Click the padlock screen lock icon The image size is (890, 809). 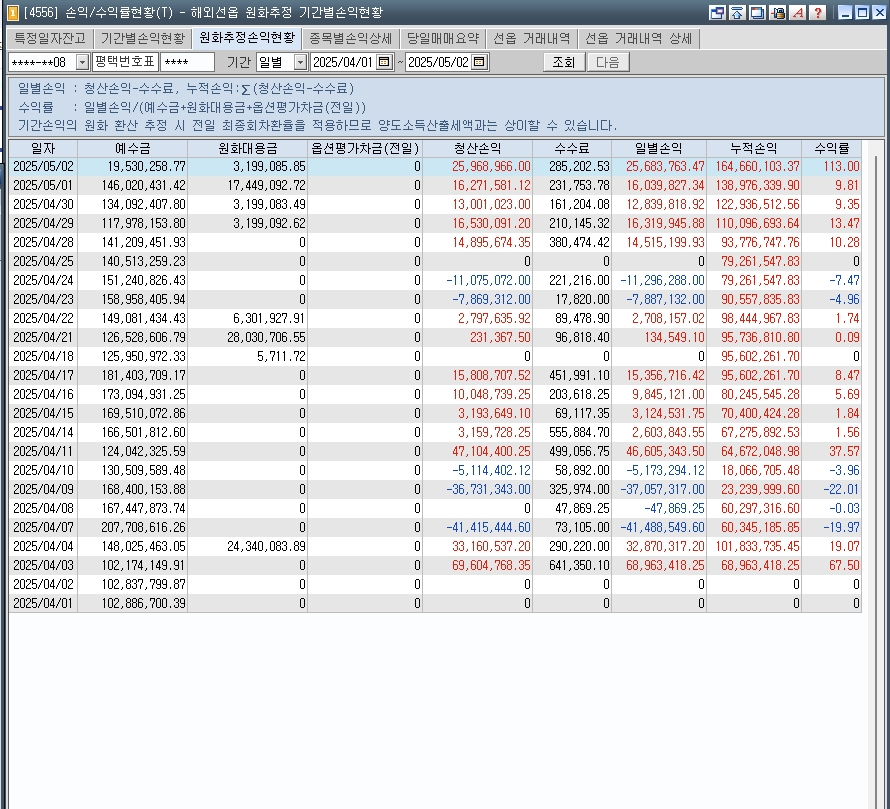[778, 12]
